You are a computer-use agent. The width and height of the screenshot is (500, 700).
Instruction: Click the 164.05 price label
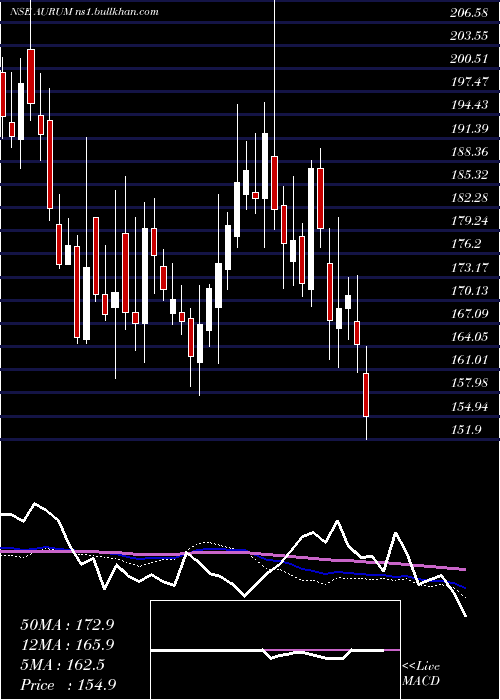469,338
